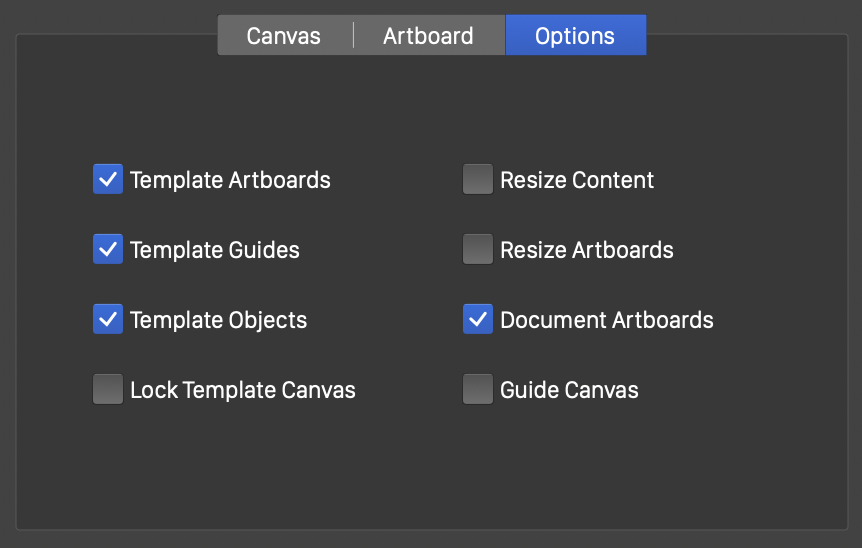Uncheck the Template Artboards checkbox

point(108,180)
